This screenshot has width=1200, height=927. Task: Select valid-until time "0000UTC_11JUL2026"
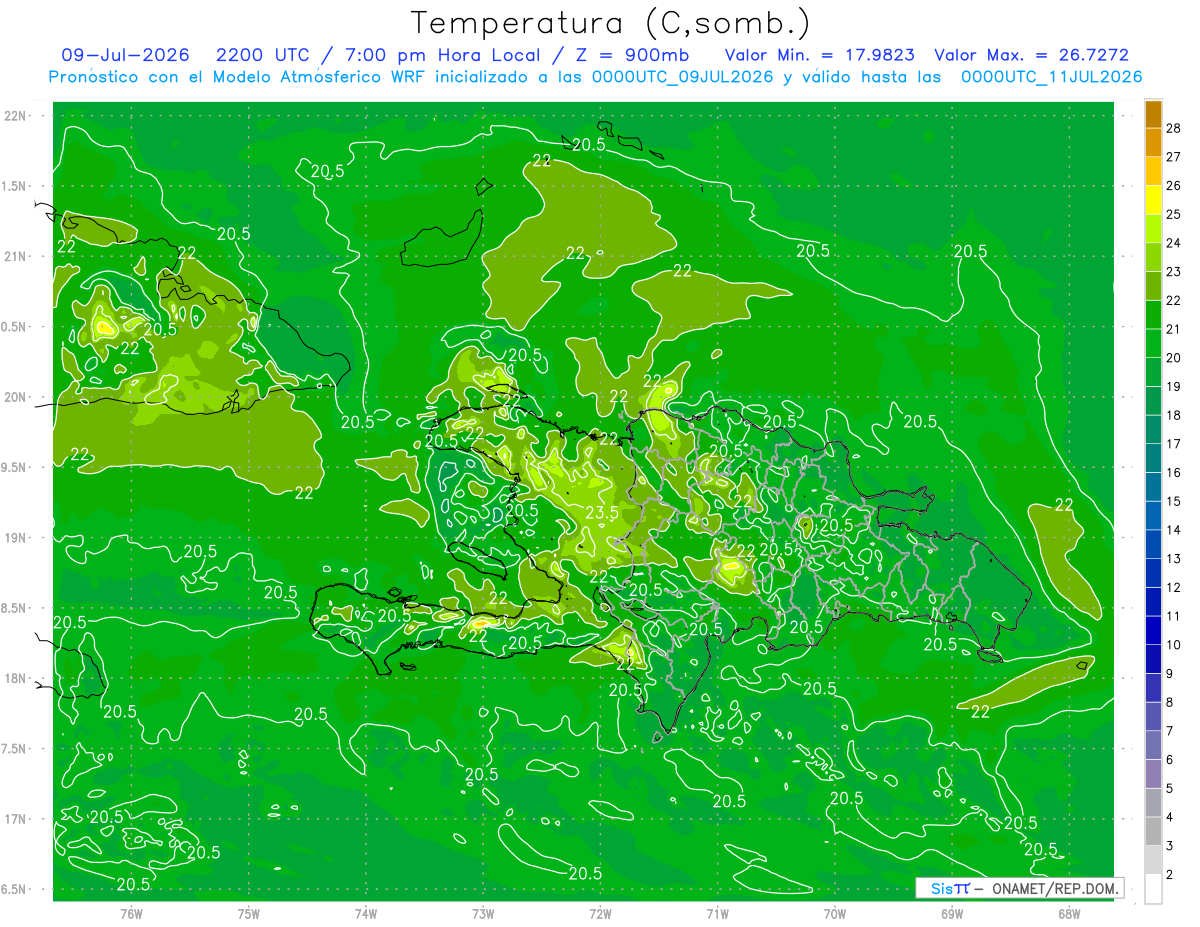[x=1052, y=77]
